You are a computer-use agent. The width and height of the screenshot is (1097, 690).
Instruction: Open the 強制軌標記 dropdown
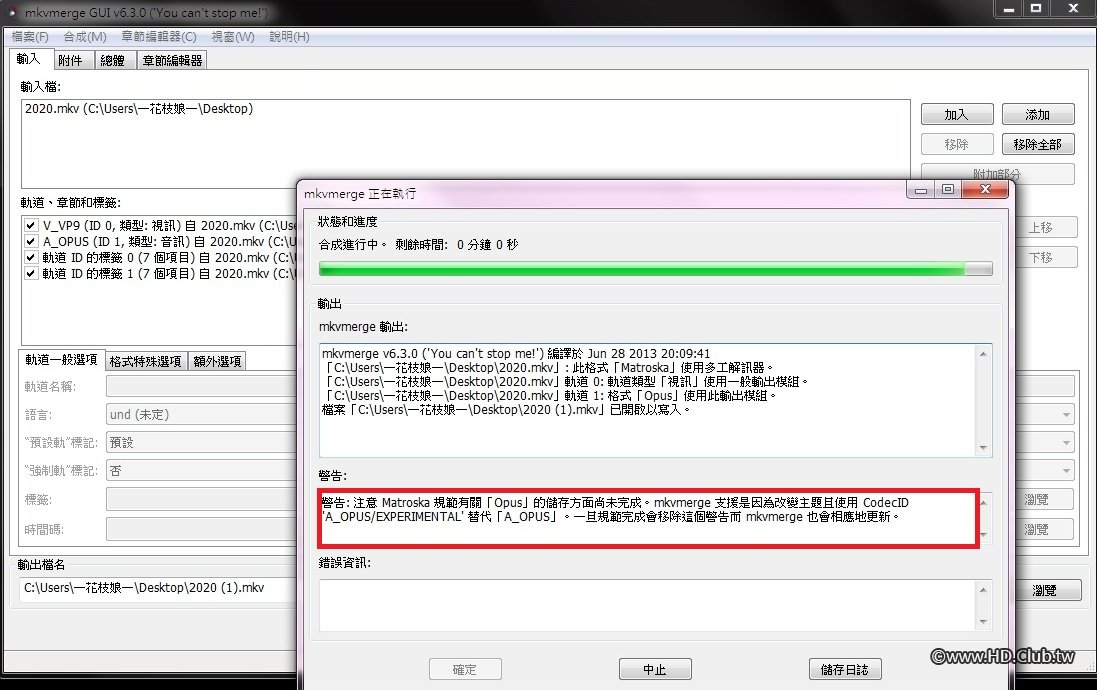click(x=1066, y=470)
